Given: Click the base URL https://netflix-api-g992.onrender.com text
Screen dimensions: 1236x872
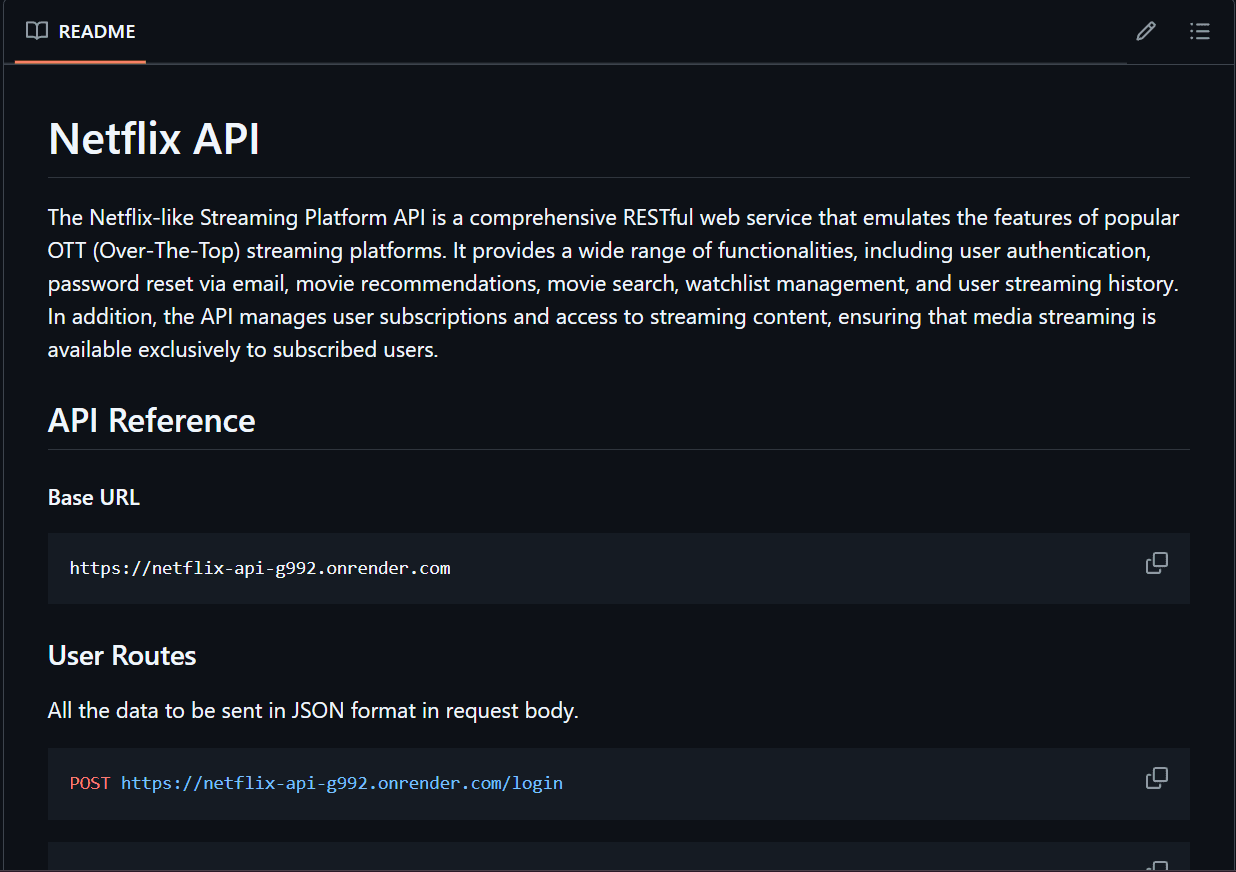Looking at the screenshot, I should click(x=260, y=568).
